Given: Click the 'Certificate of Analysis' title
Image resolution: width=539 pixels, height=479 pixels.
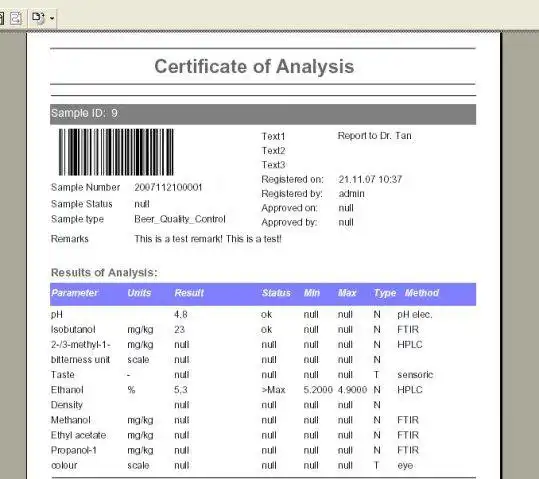Looking at the screenshot, I should pos(254,66).
